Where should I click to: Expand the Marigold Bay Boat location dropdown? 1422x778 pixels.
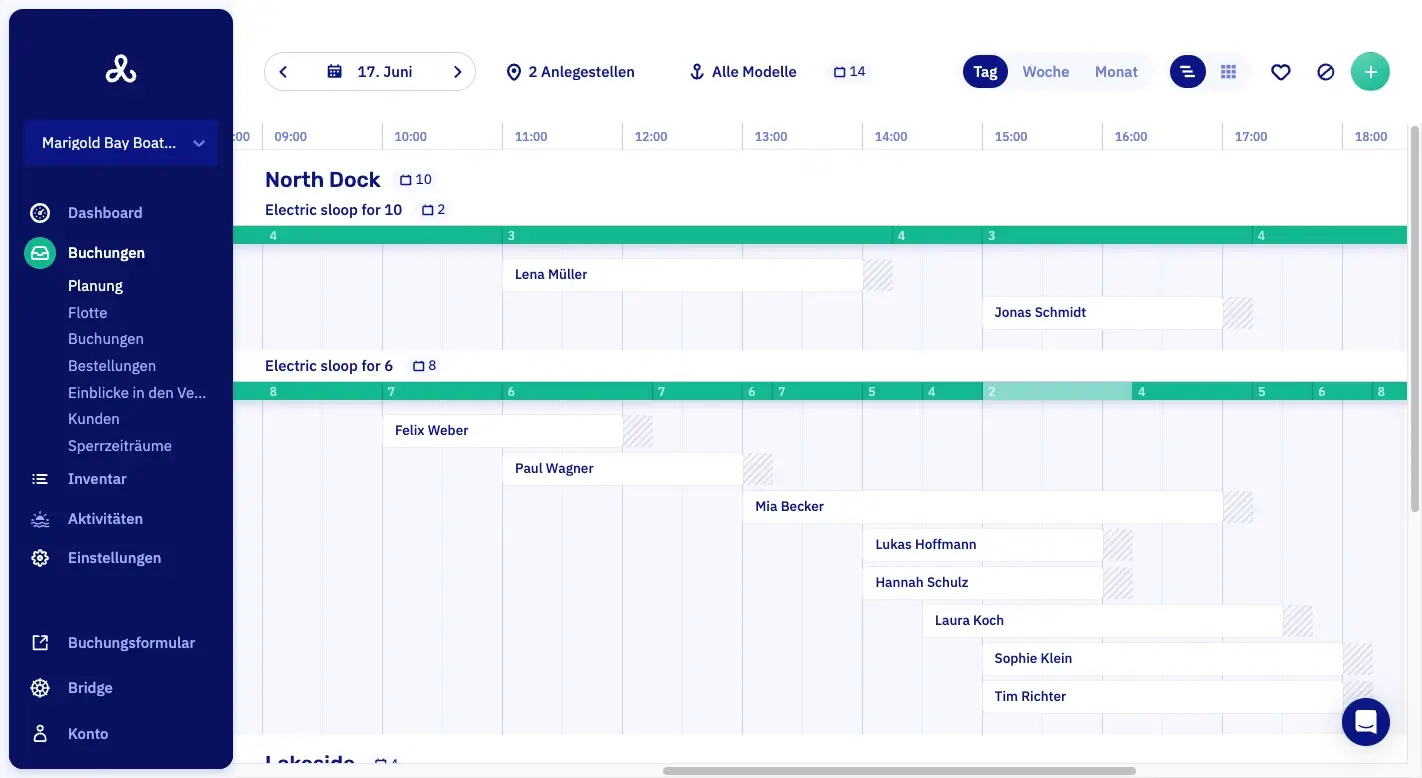coord(121,143)
